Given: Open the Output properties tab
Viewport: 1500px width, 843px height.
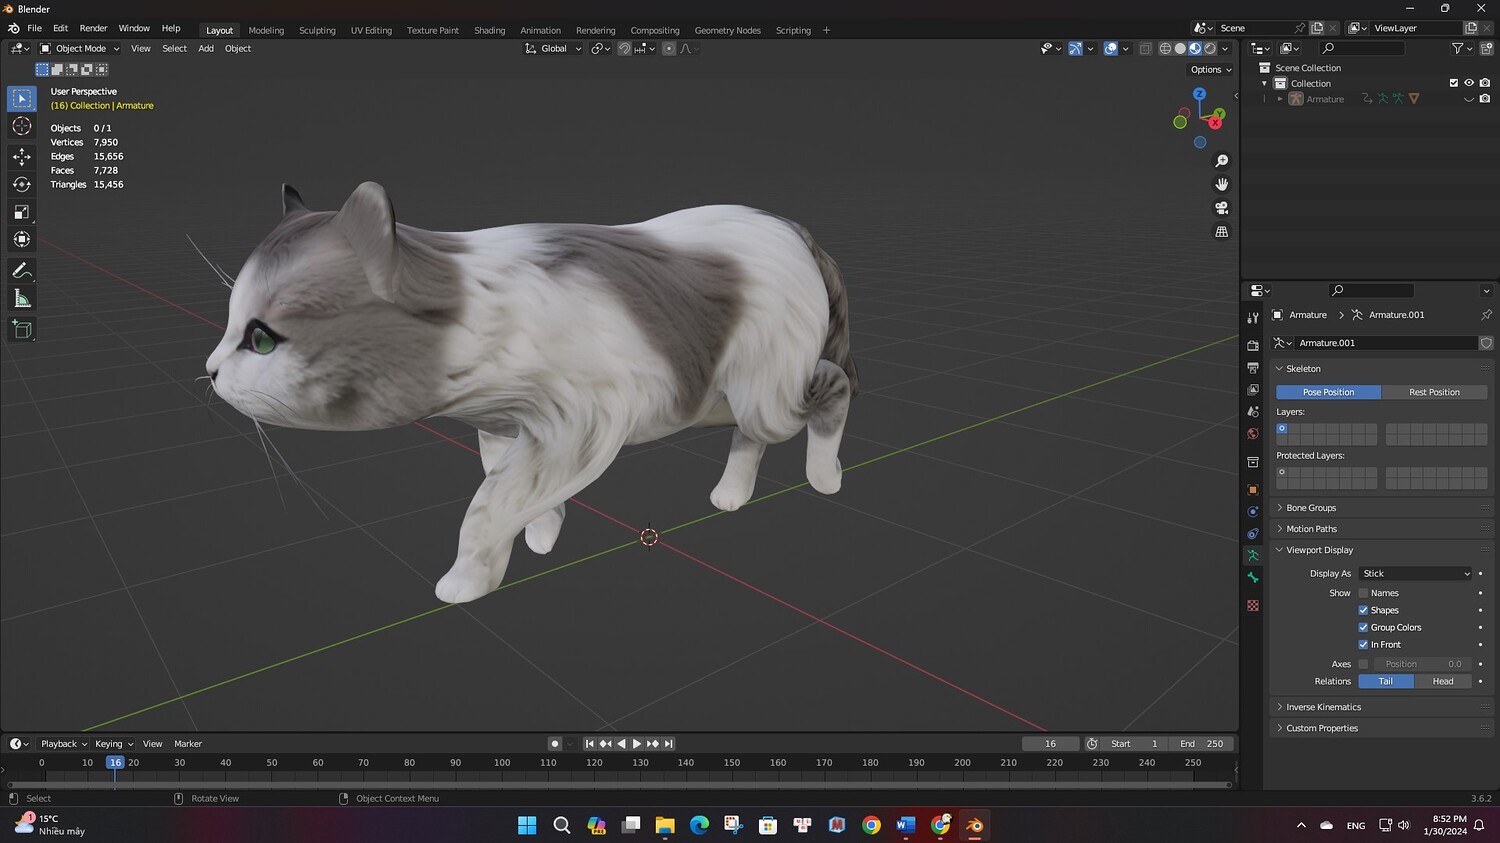Looking at the screenshot, I should pos(1253,368).
